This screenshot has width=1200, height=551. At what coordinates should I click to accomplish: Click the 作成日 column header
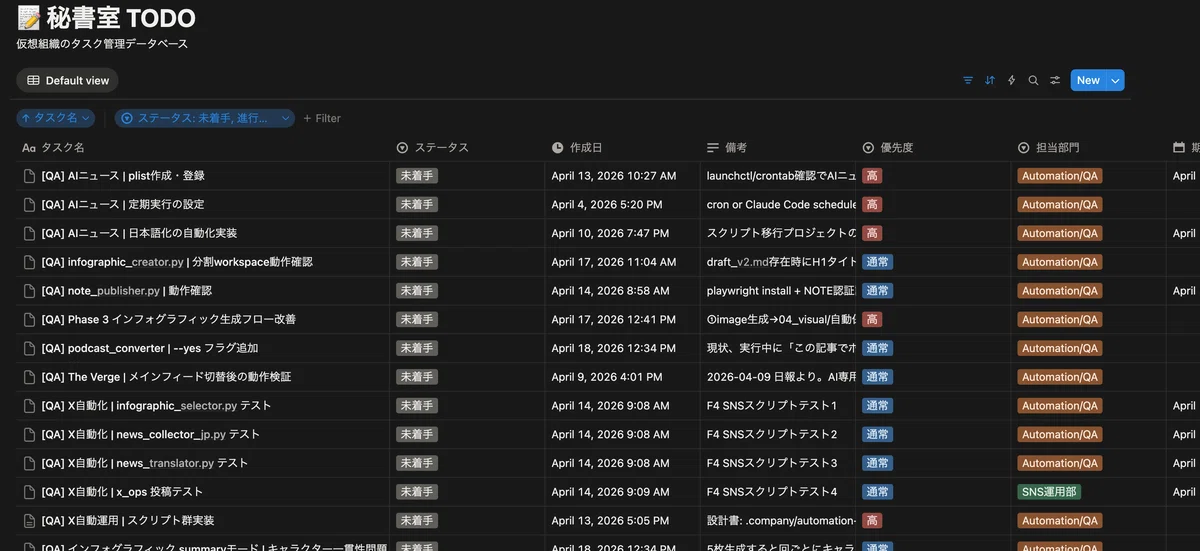[x=577, y=147]
